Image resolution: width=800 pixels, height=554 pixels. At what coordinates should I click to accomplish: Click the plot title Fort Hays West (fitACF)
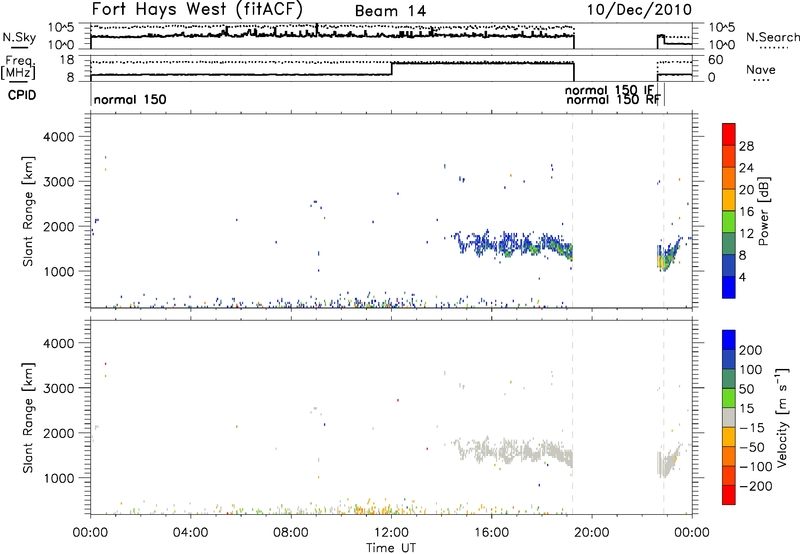pos(197,9)
